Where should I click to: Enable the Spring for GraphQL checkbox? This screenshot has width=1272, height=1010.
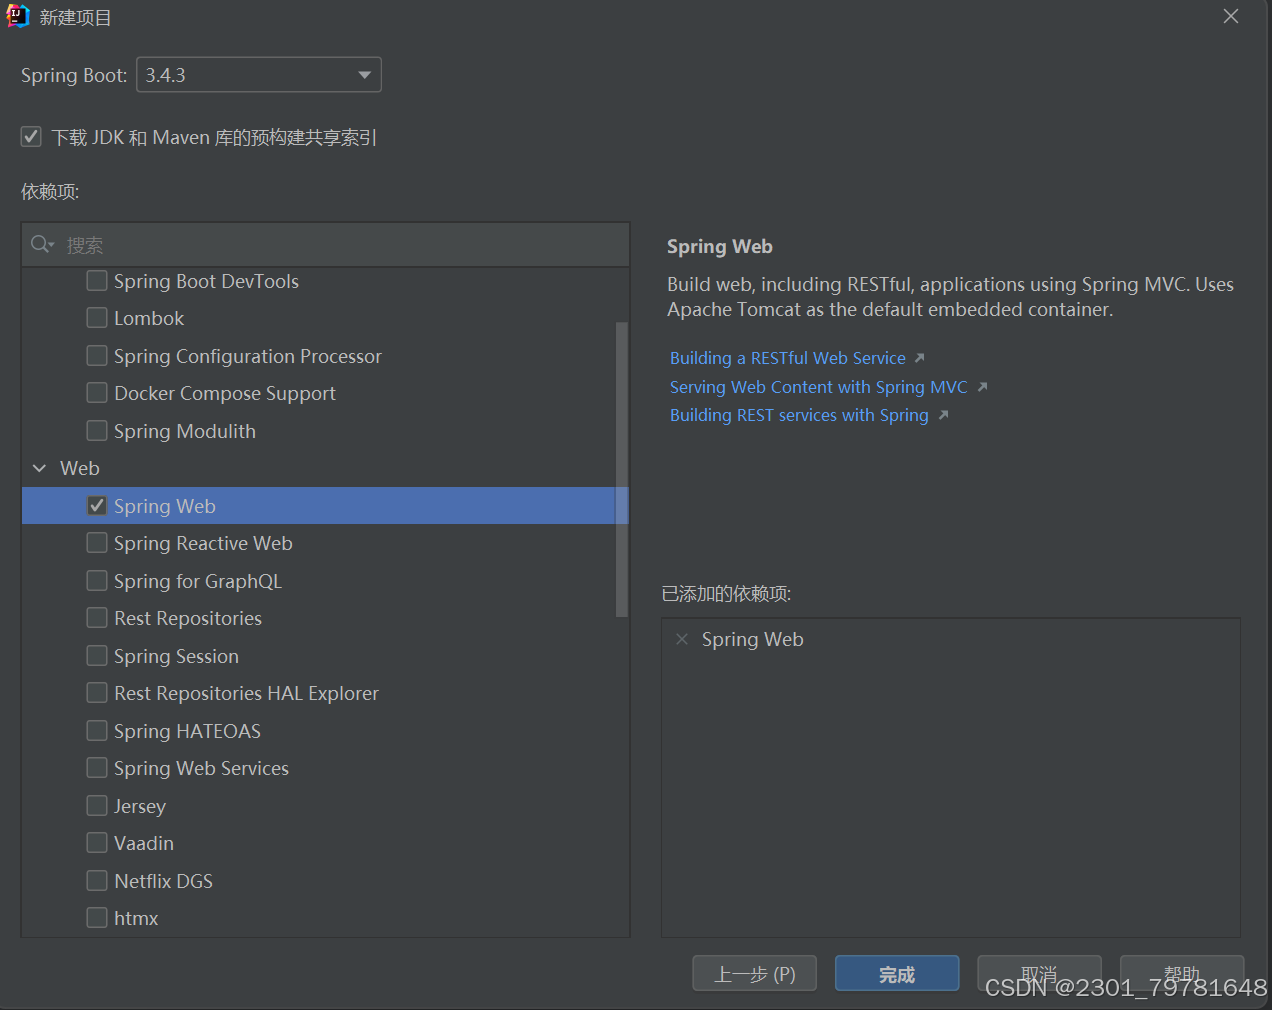(x=97, y=580)
